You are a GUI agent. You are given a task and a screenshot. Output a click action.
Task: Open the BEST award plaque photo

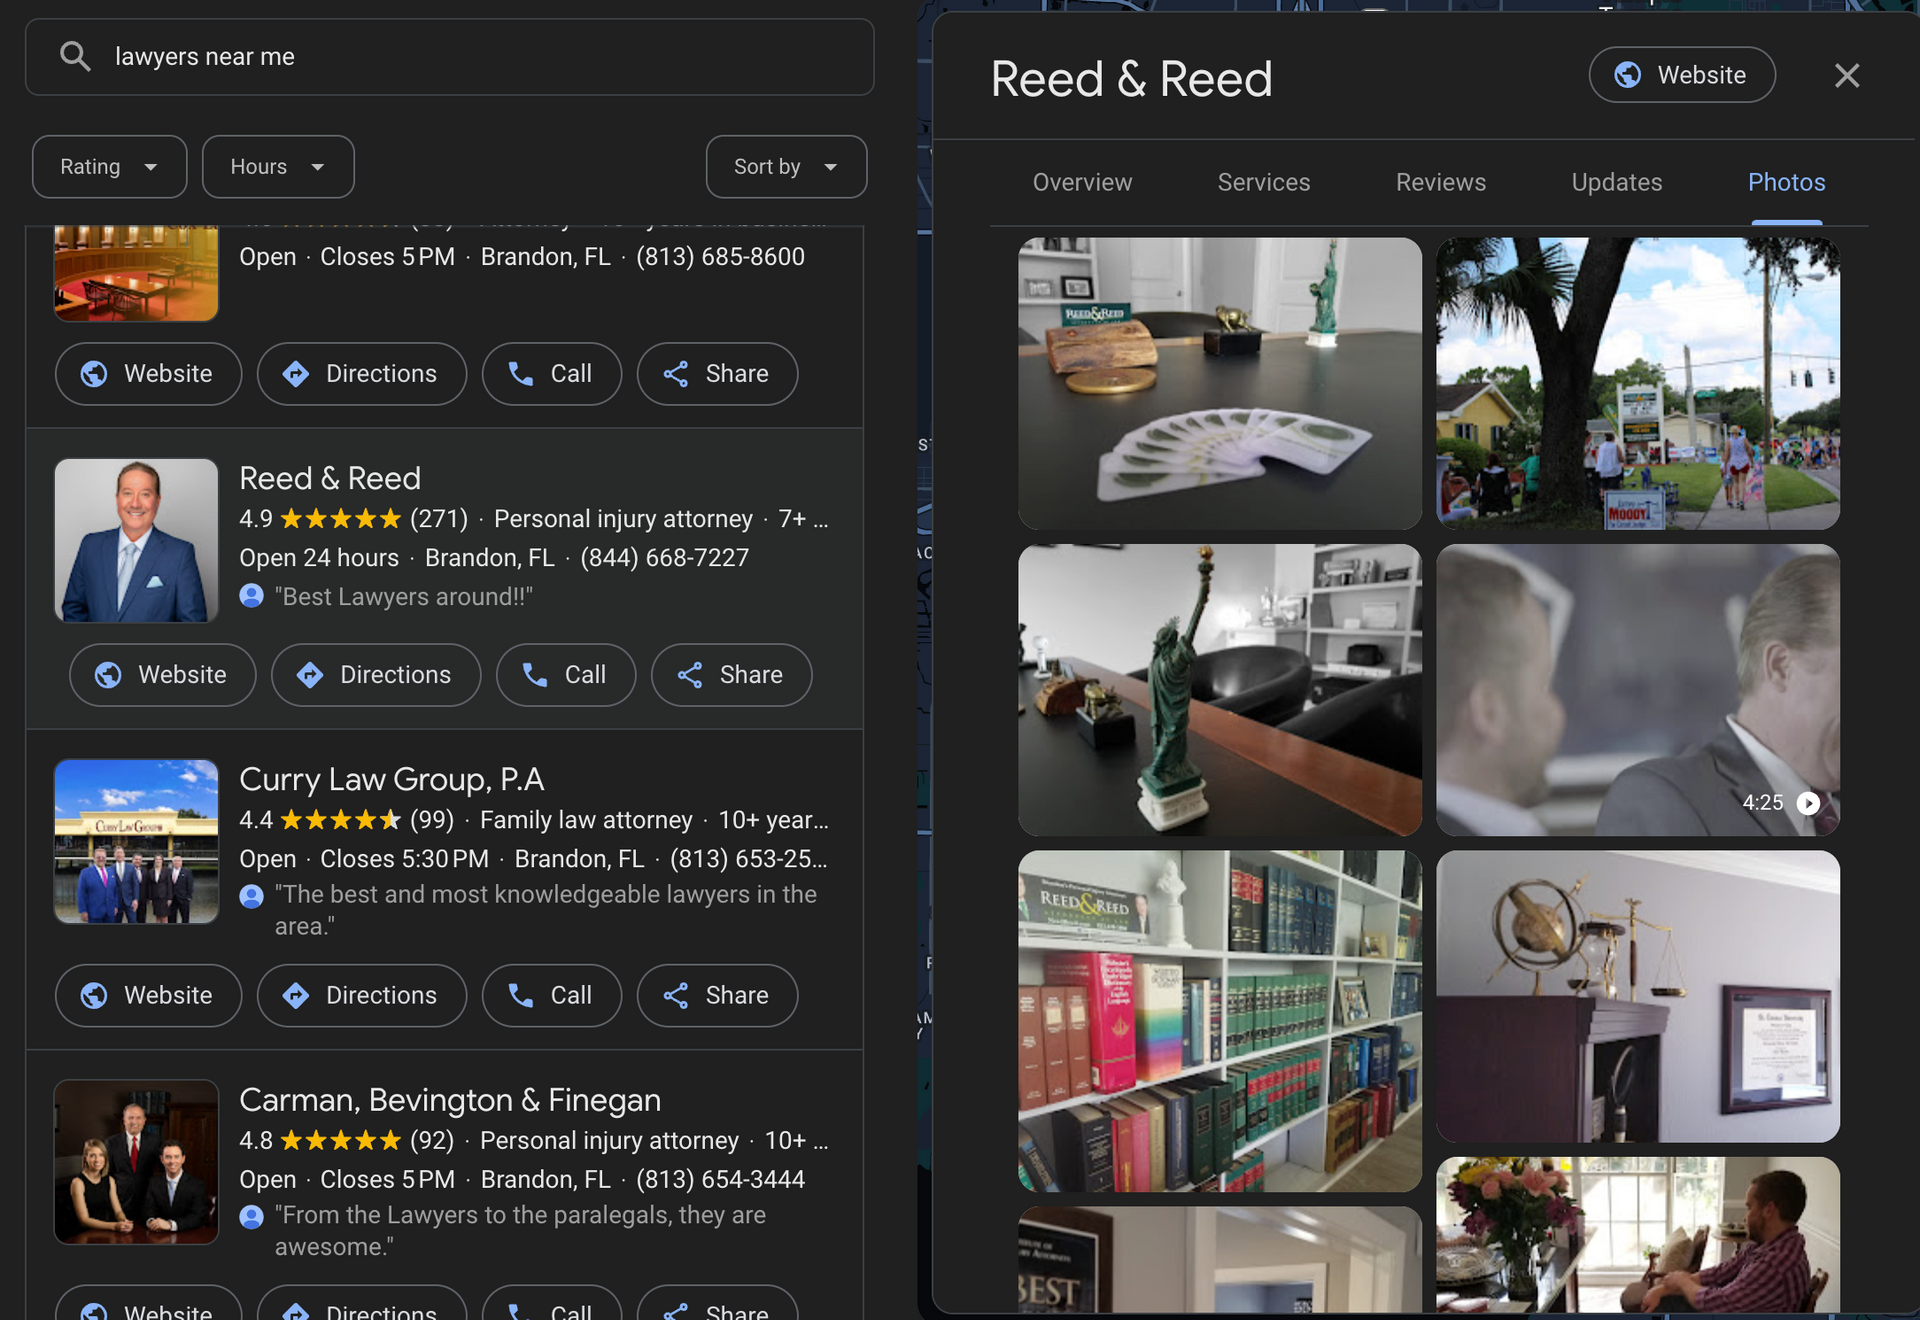pos(1220,1259)
